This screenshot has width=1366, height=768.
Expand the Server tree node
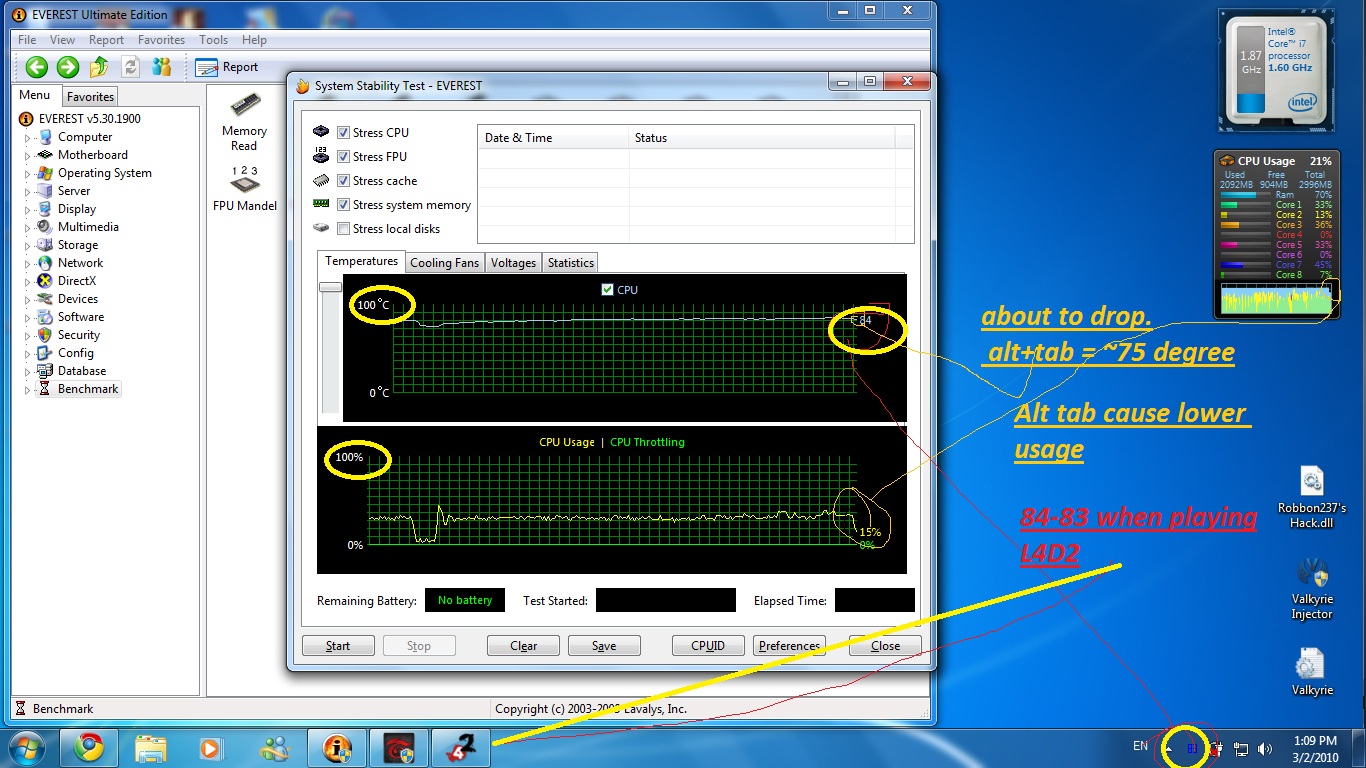(x=28, y=192)
